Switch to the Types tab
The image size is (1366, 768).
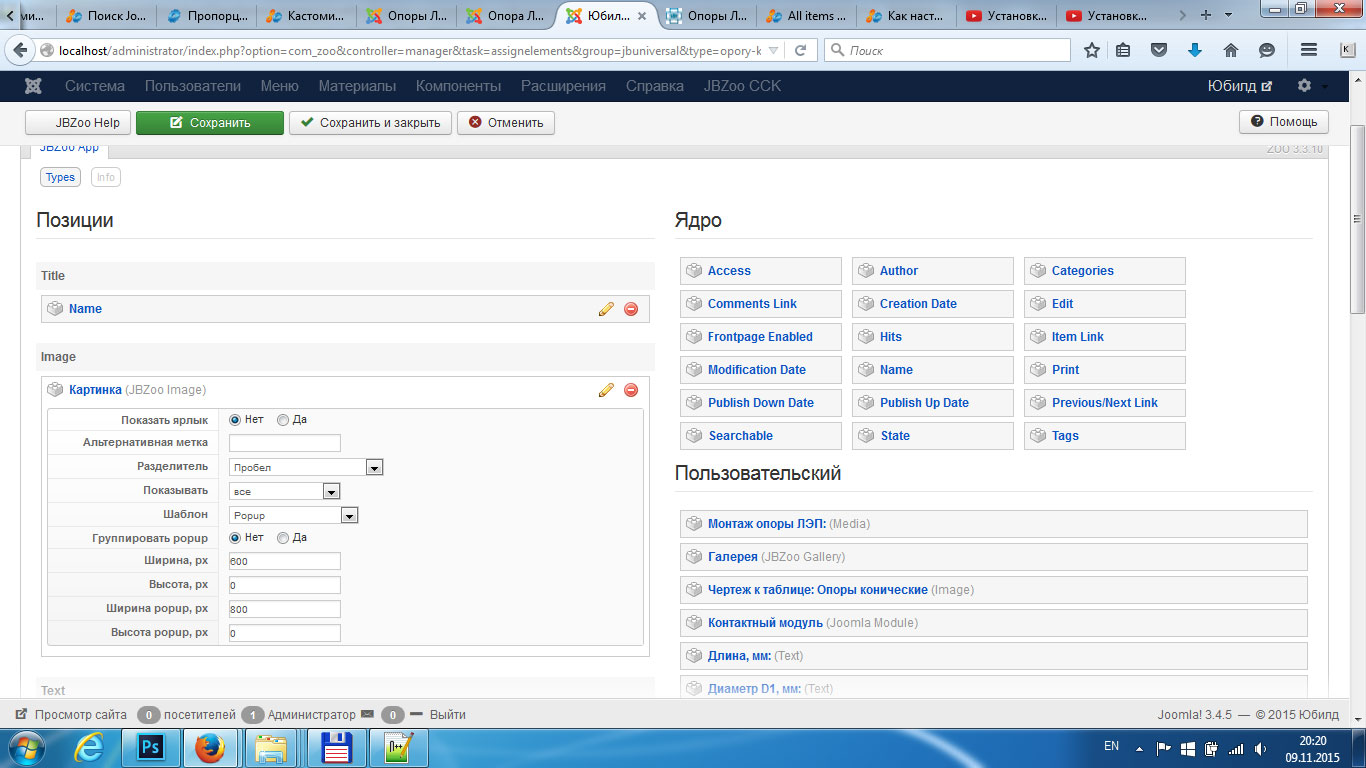60,177
